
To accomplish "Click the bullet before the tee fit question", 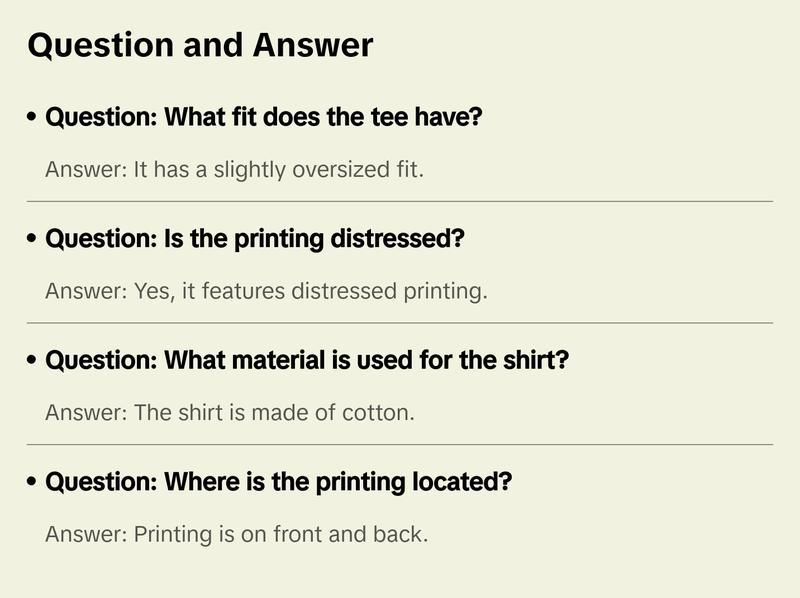I will click(33, 118).
